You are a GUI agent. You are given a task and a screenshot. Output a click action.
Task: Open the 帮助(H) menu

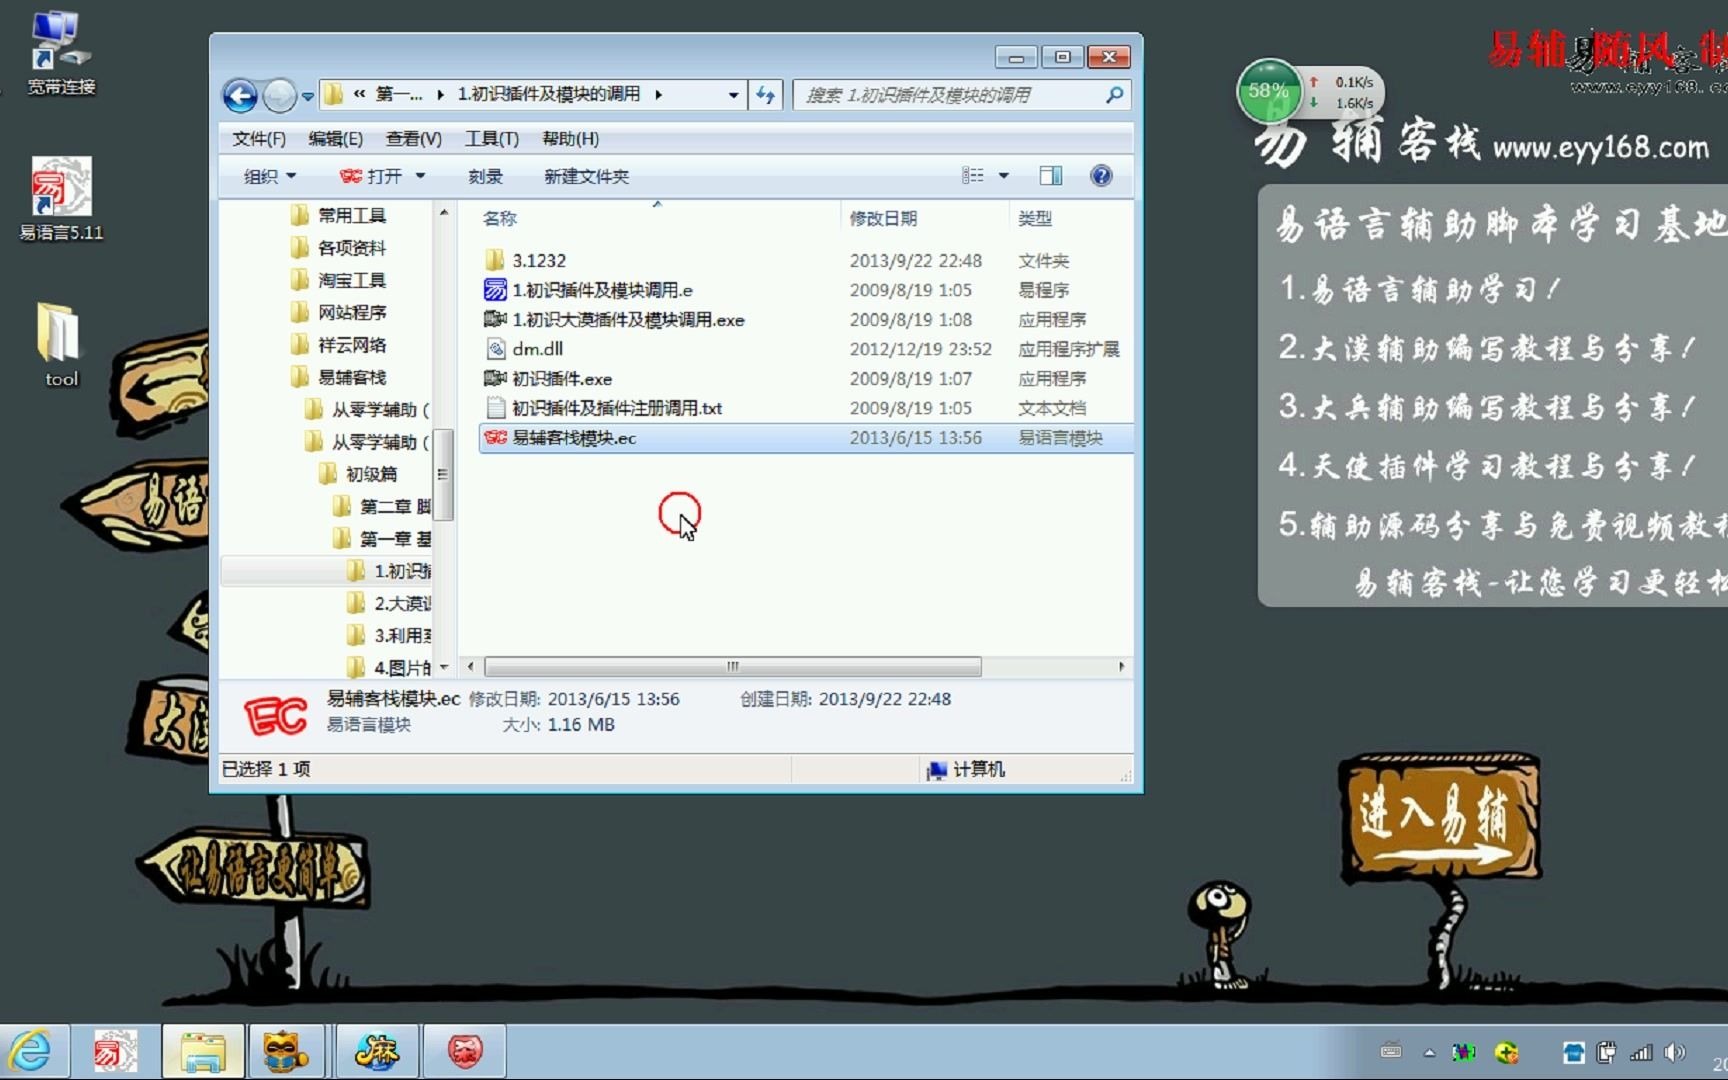pos(570,139)
